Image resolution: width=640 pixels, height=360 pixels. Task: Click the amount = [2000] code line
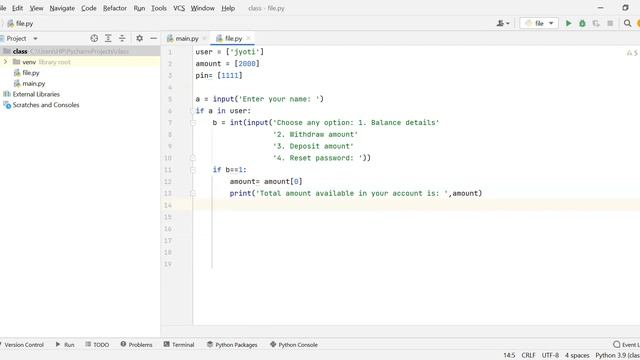pyautogui.click(x=227, y=64)
